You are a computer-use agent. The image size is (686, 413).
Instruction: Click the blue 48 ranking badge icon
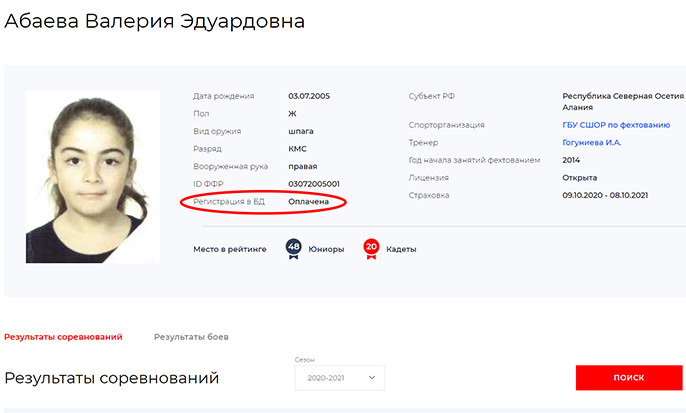click(293, 249)
